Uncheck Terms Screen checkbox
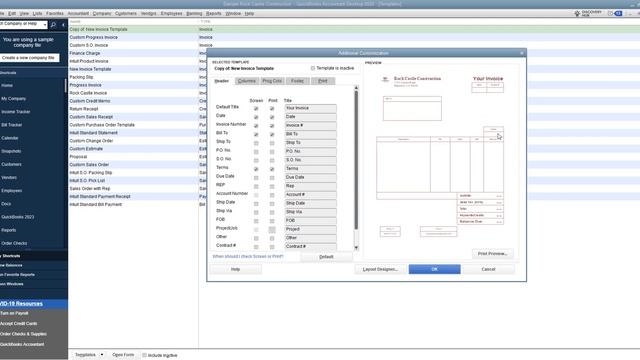The height and width of the screenshot is (360, 640). coord(256,169)
